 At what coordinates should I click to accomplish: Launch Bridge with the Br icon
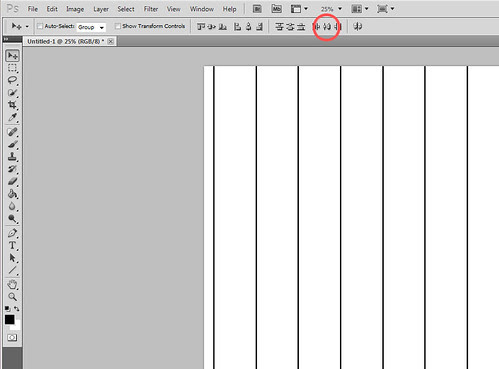click(x=257, y=9)
